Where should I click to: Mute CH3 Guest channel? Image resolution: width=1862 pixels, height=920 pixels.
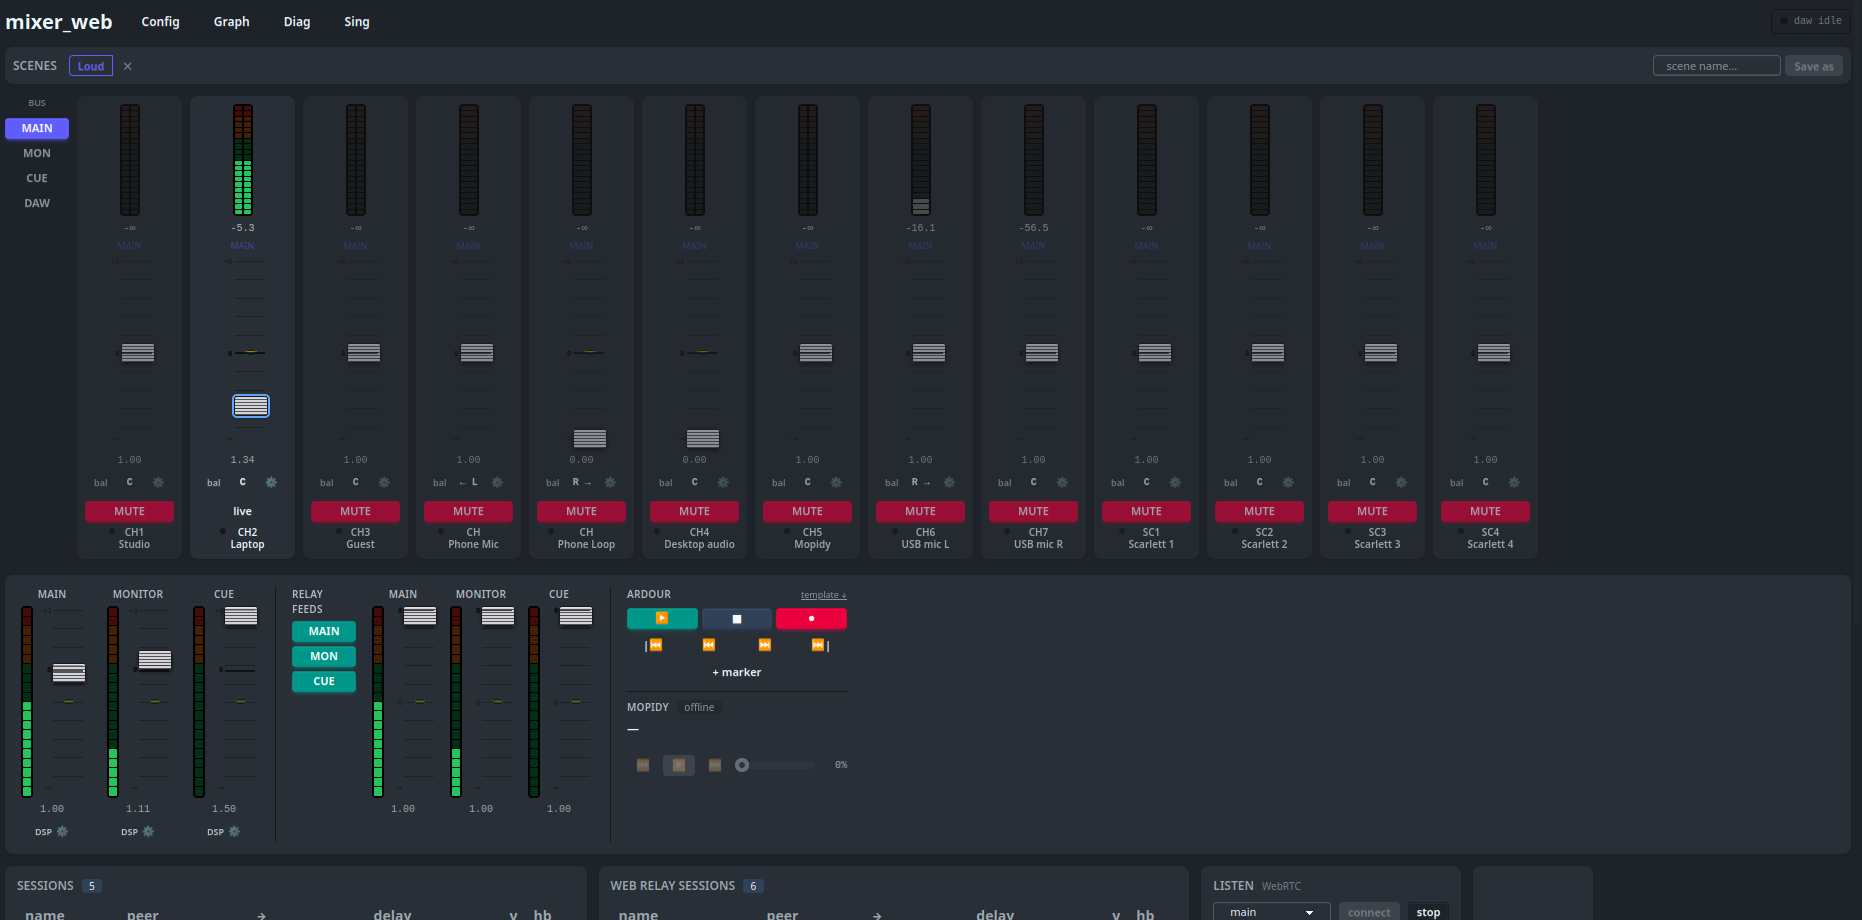click(355, 511)
